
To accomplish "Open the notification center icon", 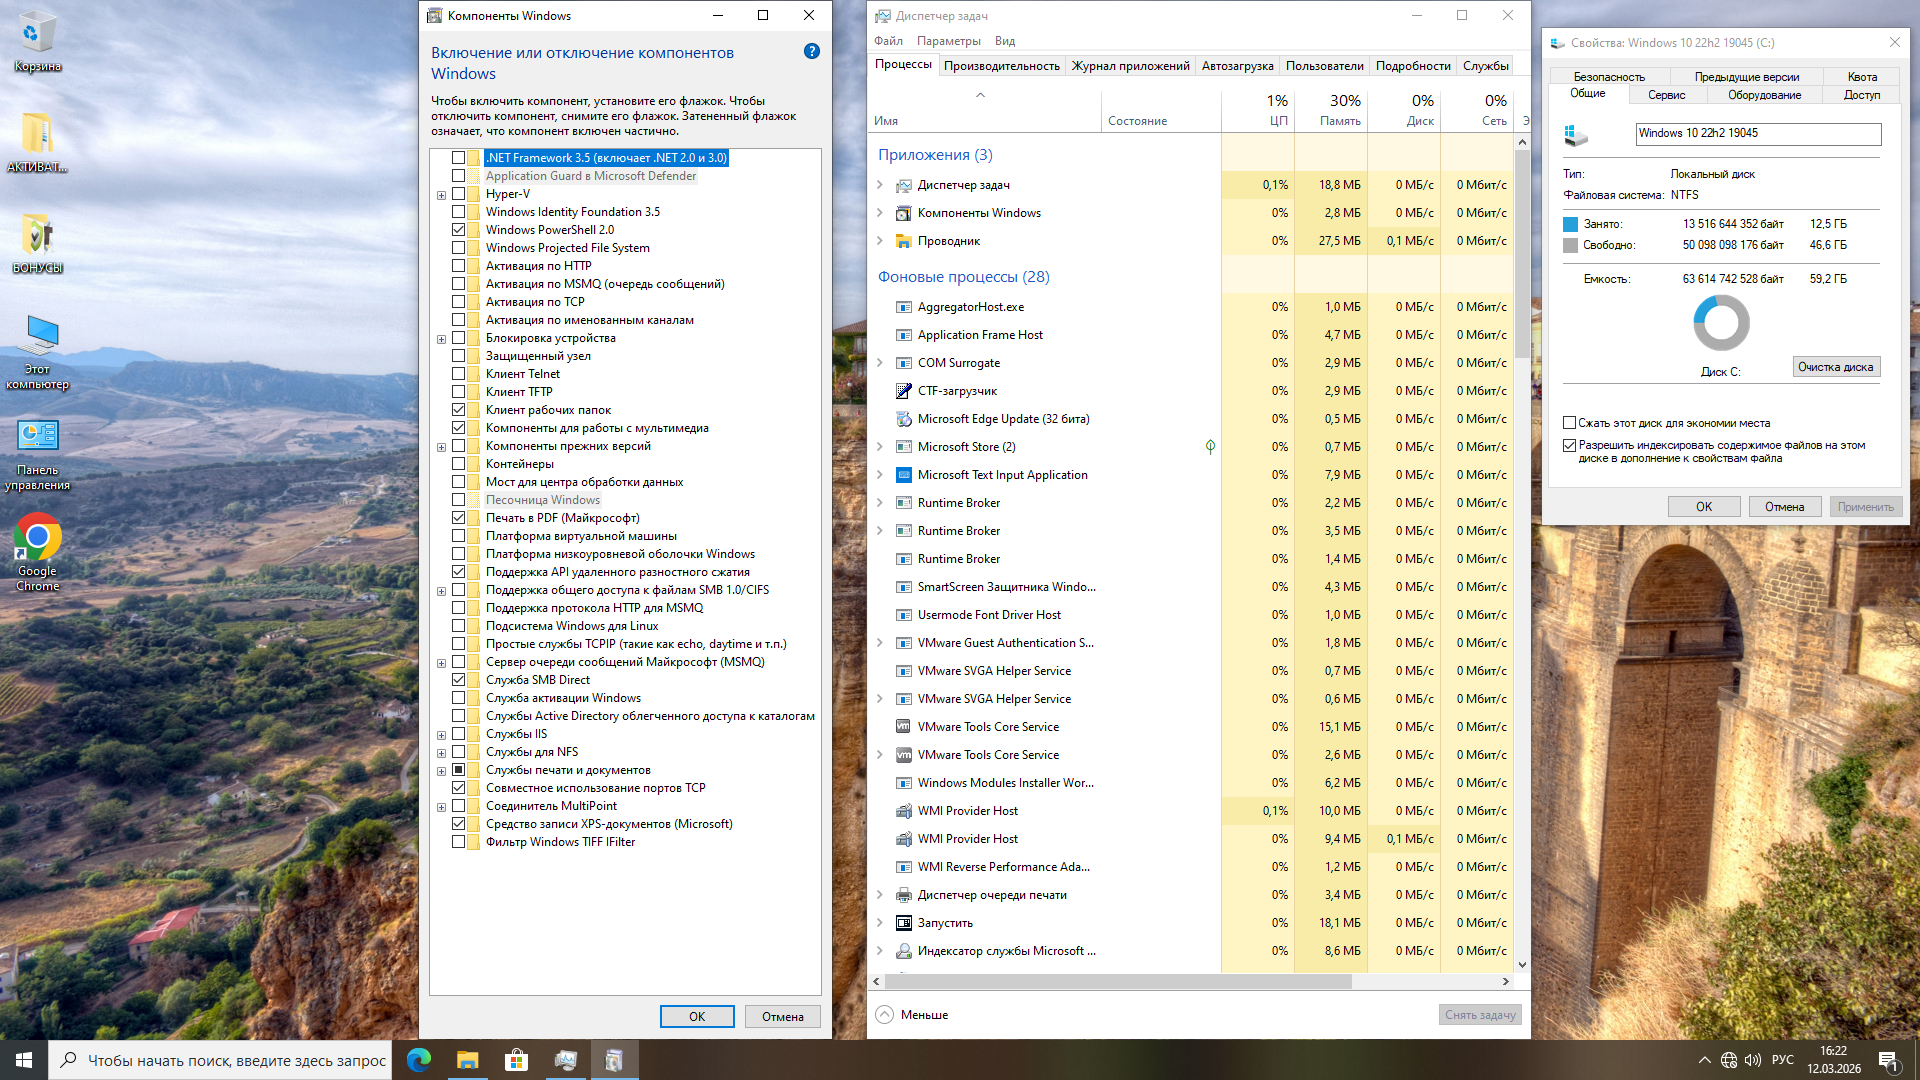I will (1888, 1060).
